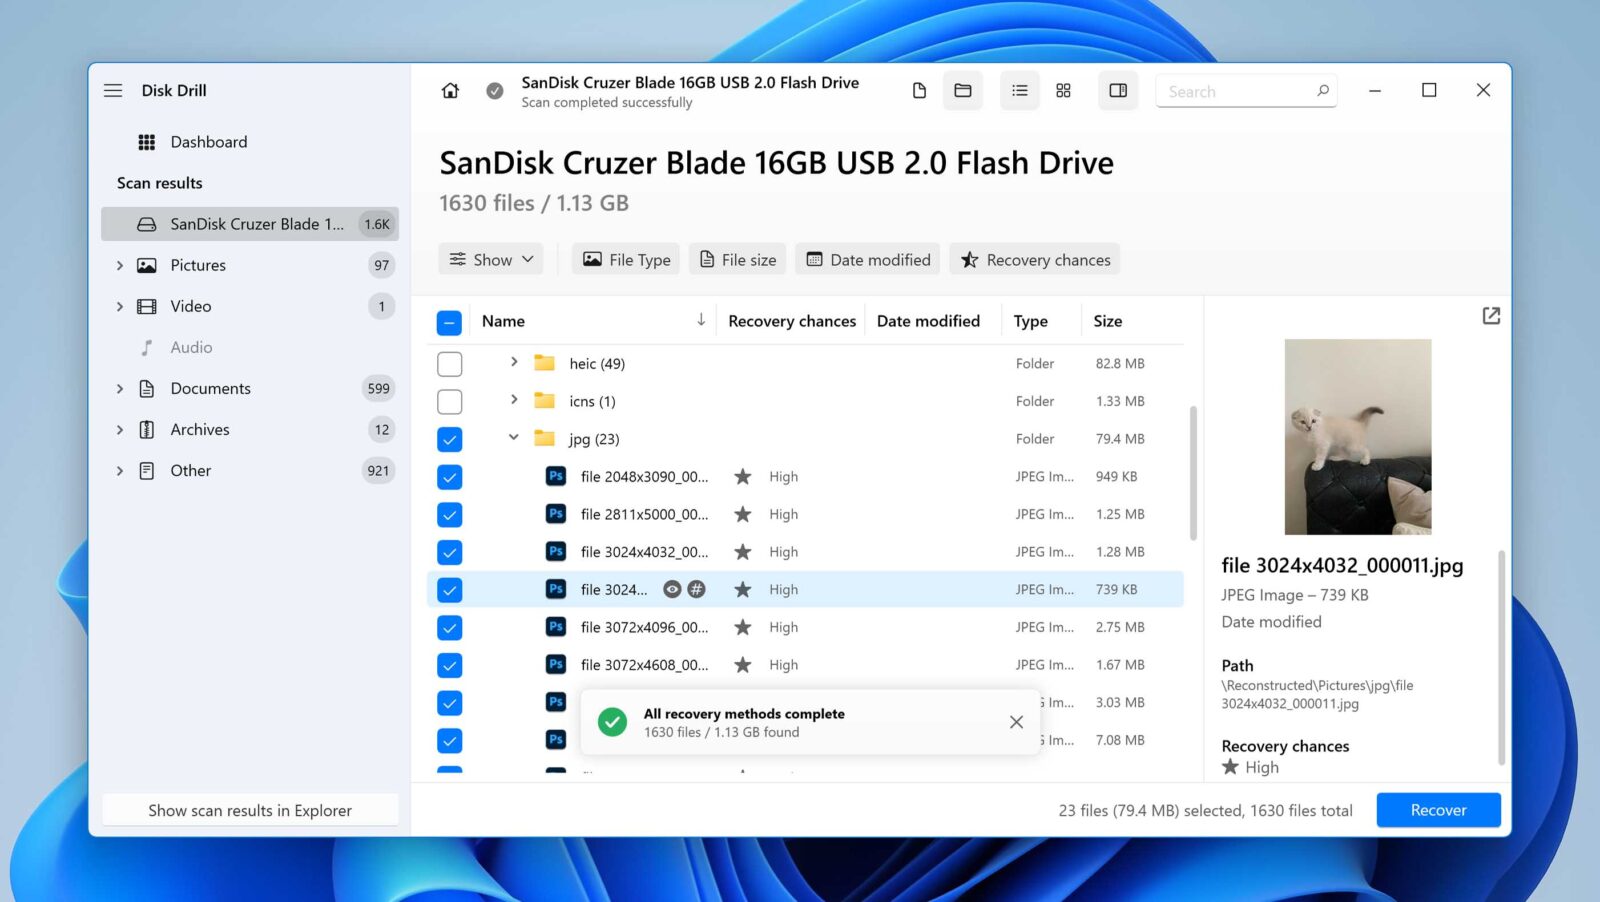Click the Recover button
Image resolution: width=1600 pixels, height=902 pixels.
[1437, 810]
